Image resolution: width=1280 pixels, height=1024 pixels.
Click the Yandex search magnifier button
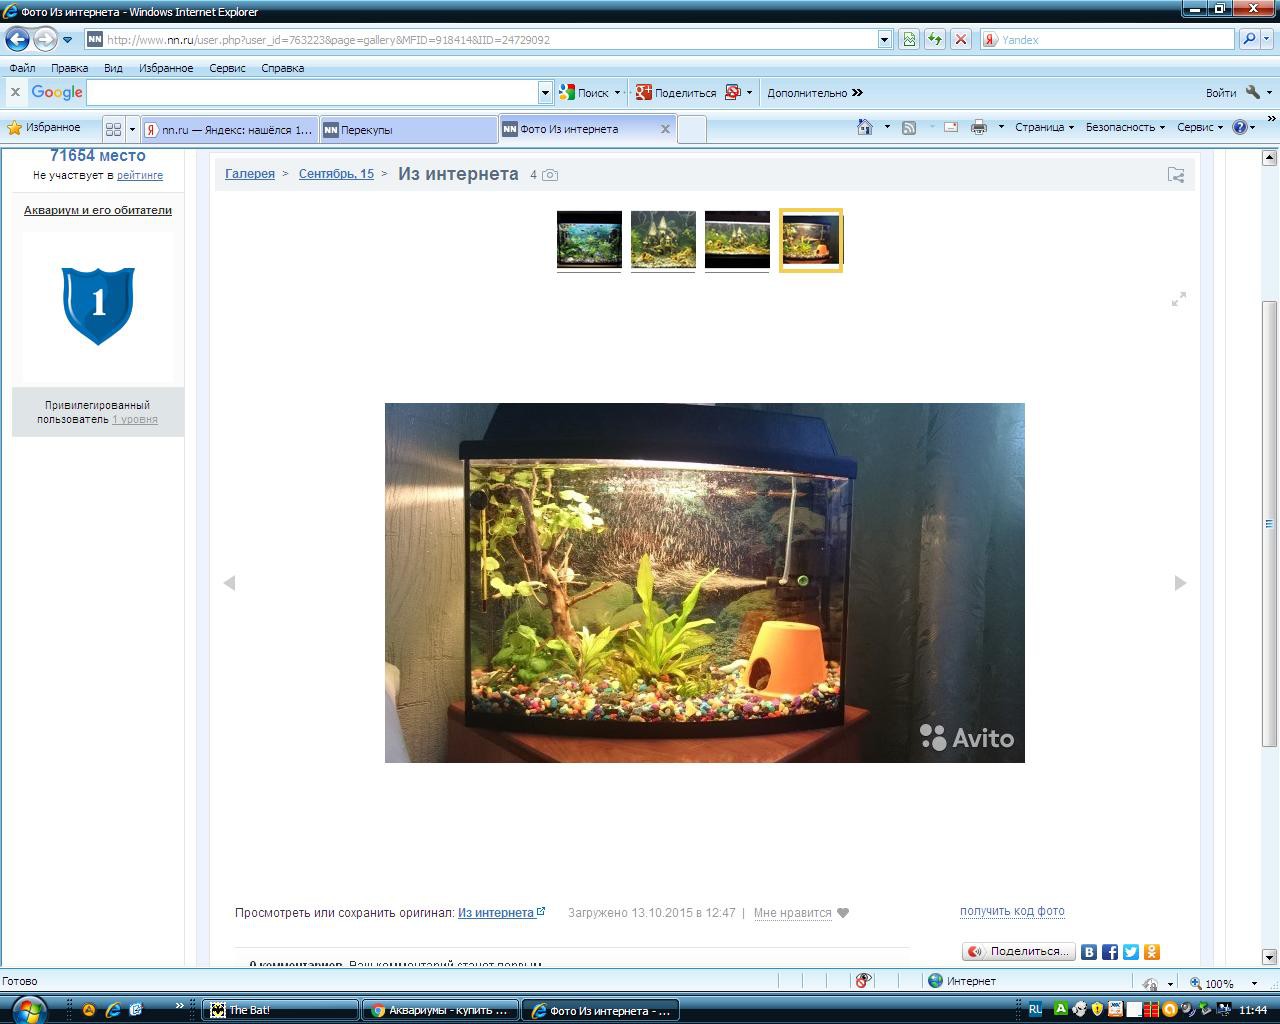(x=1248, y=40)
